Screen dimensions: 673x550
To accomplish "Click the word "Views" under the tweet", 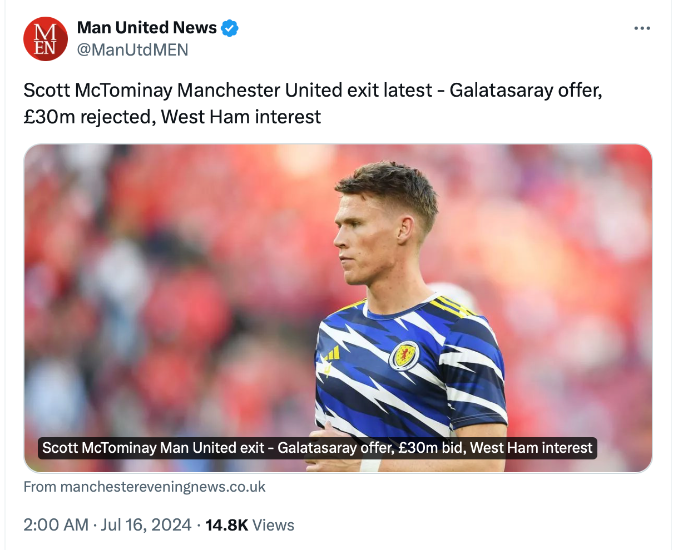I will pos(273,524).
